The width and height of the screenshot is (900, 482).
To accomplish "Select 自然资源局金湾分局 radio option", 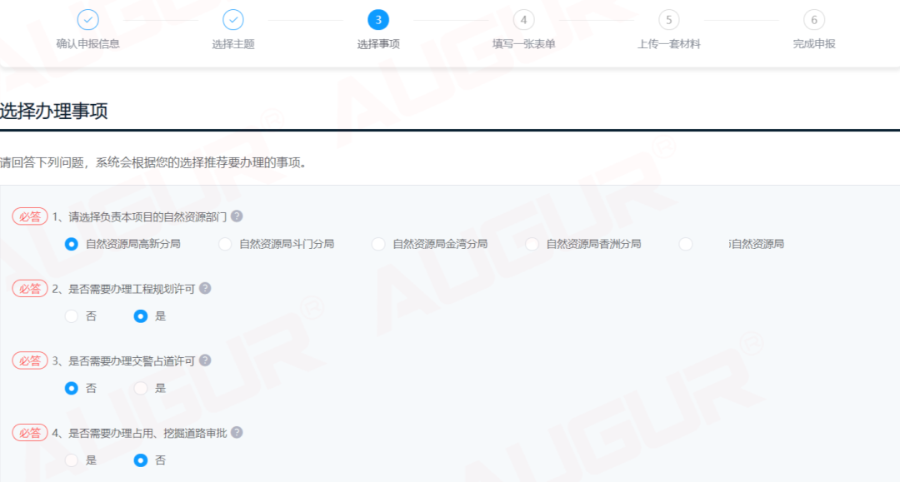I will (378, 244).
